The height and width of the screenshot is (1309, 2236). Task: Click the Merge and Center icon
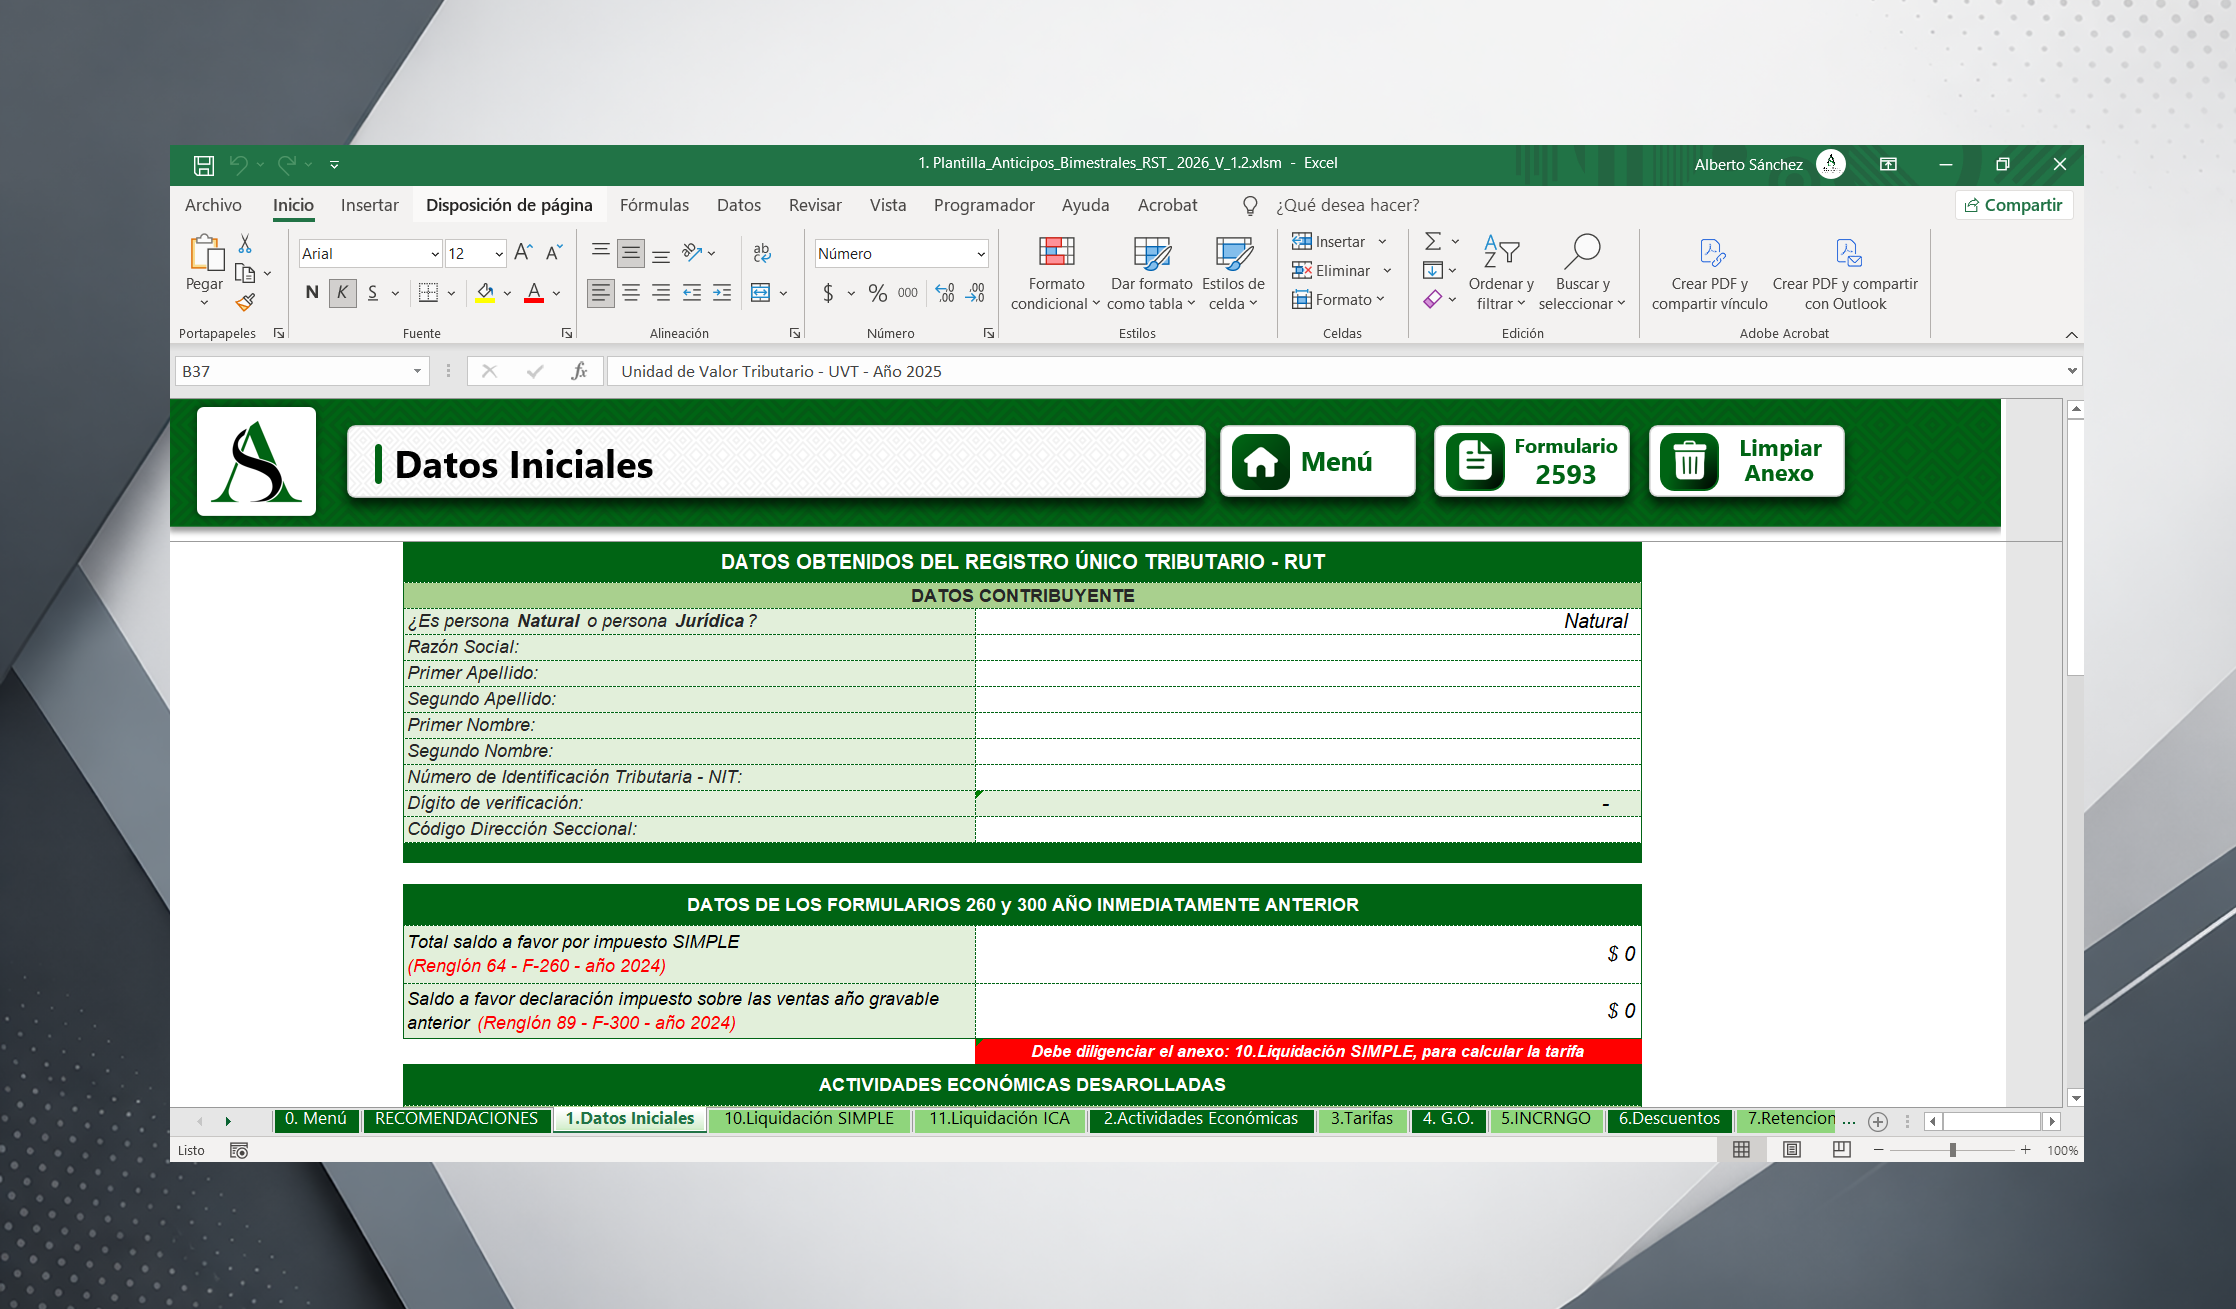pyautogui.click(x=761, y=293)
